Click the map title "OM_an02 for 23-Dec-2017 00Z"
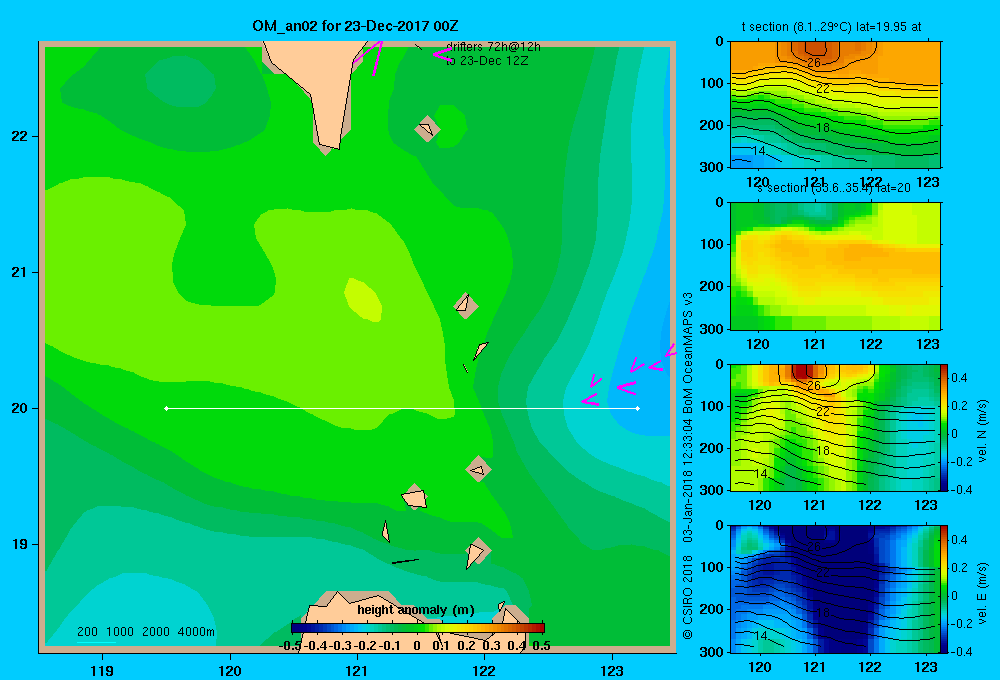 tap(355, 26)
